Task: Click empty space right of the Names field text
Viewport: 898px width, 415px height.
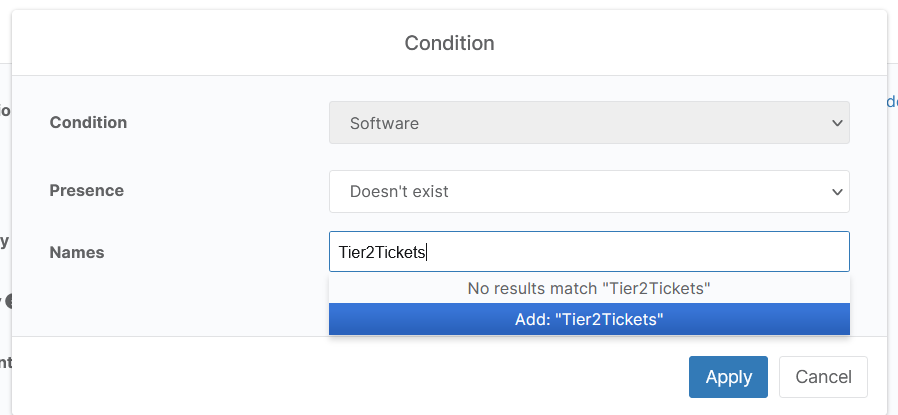Action: [x=636, y=251]
